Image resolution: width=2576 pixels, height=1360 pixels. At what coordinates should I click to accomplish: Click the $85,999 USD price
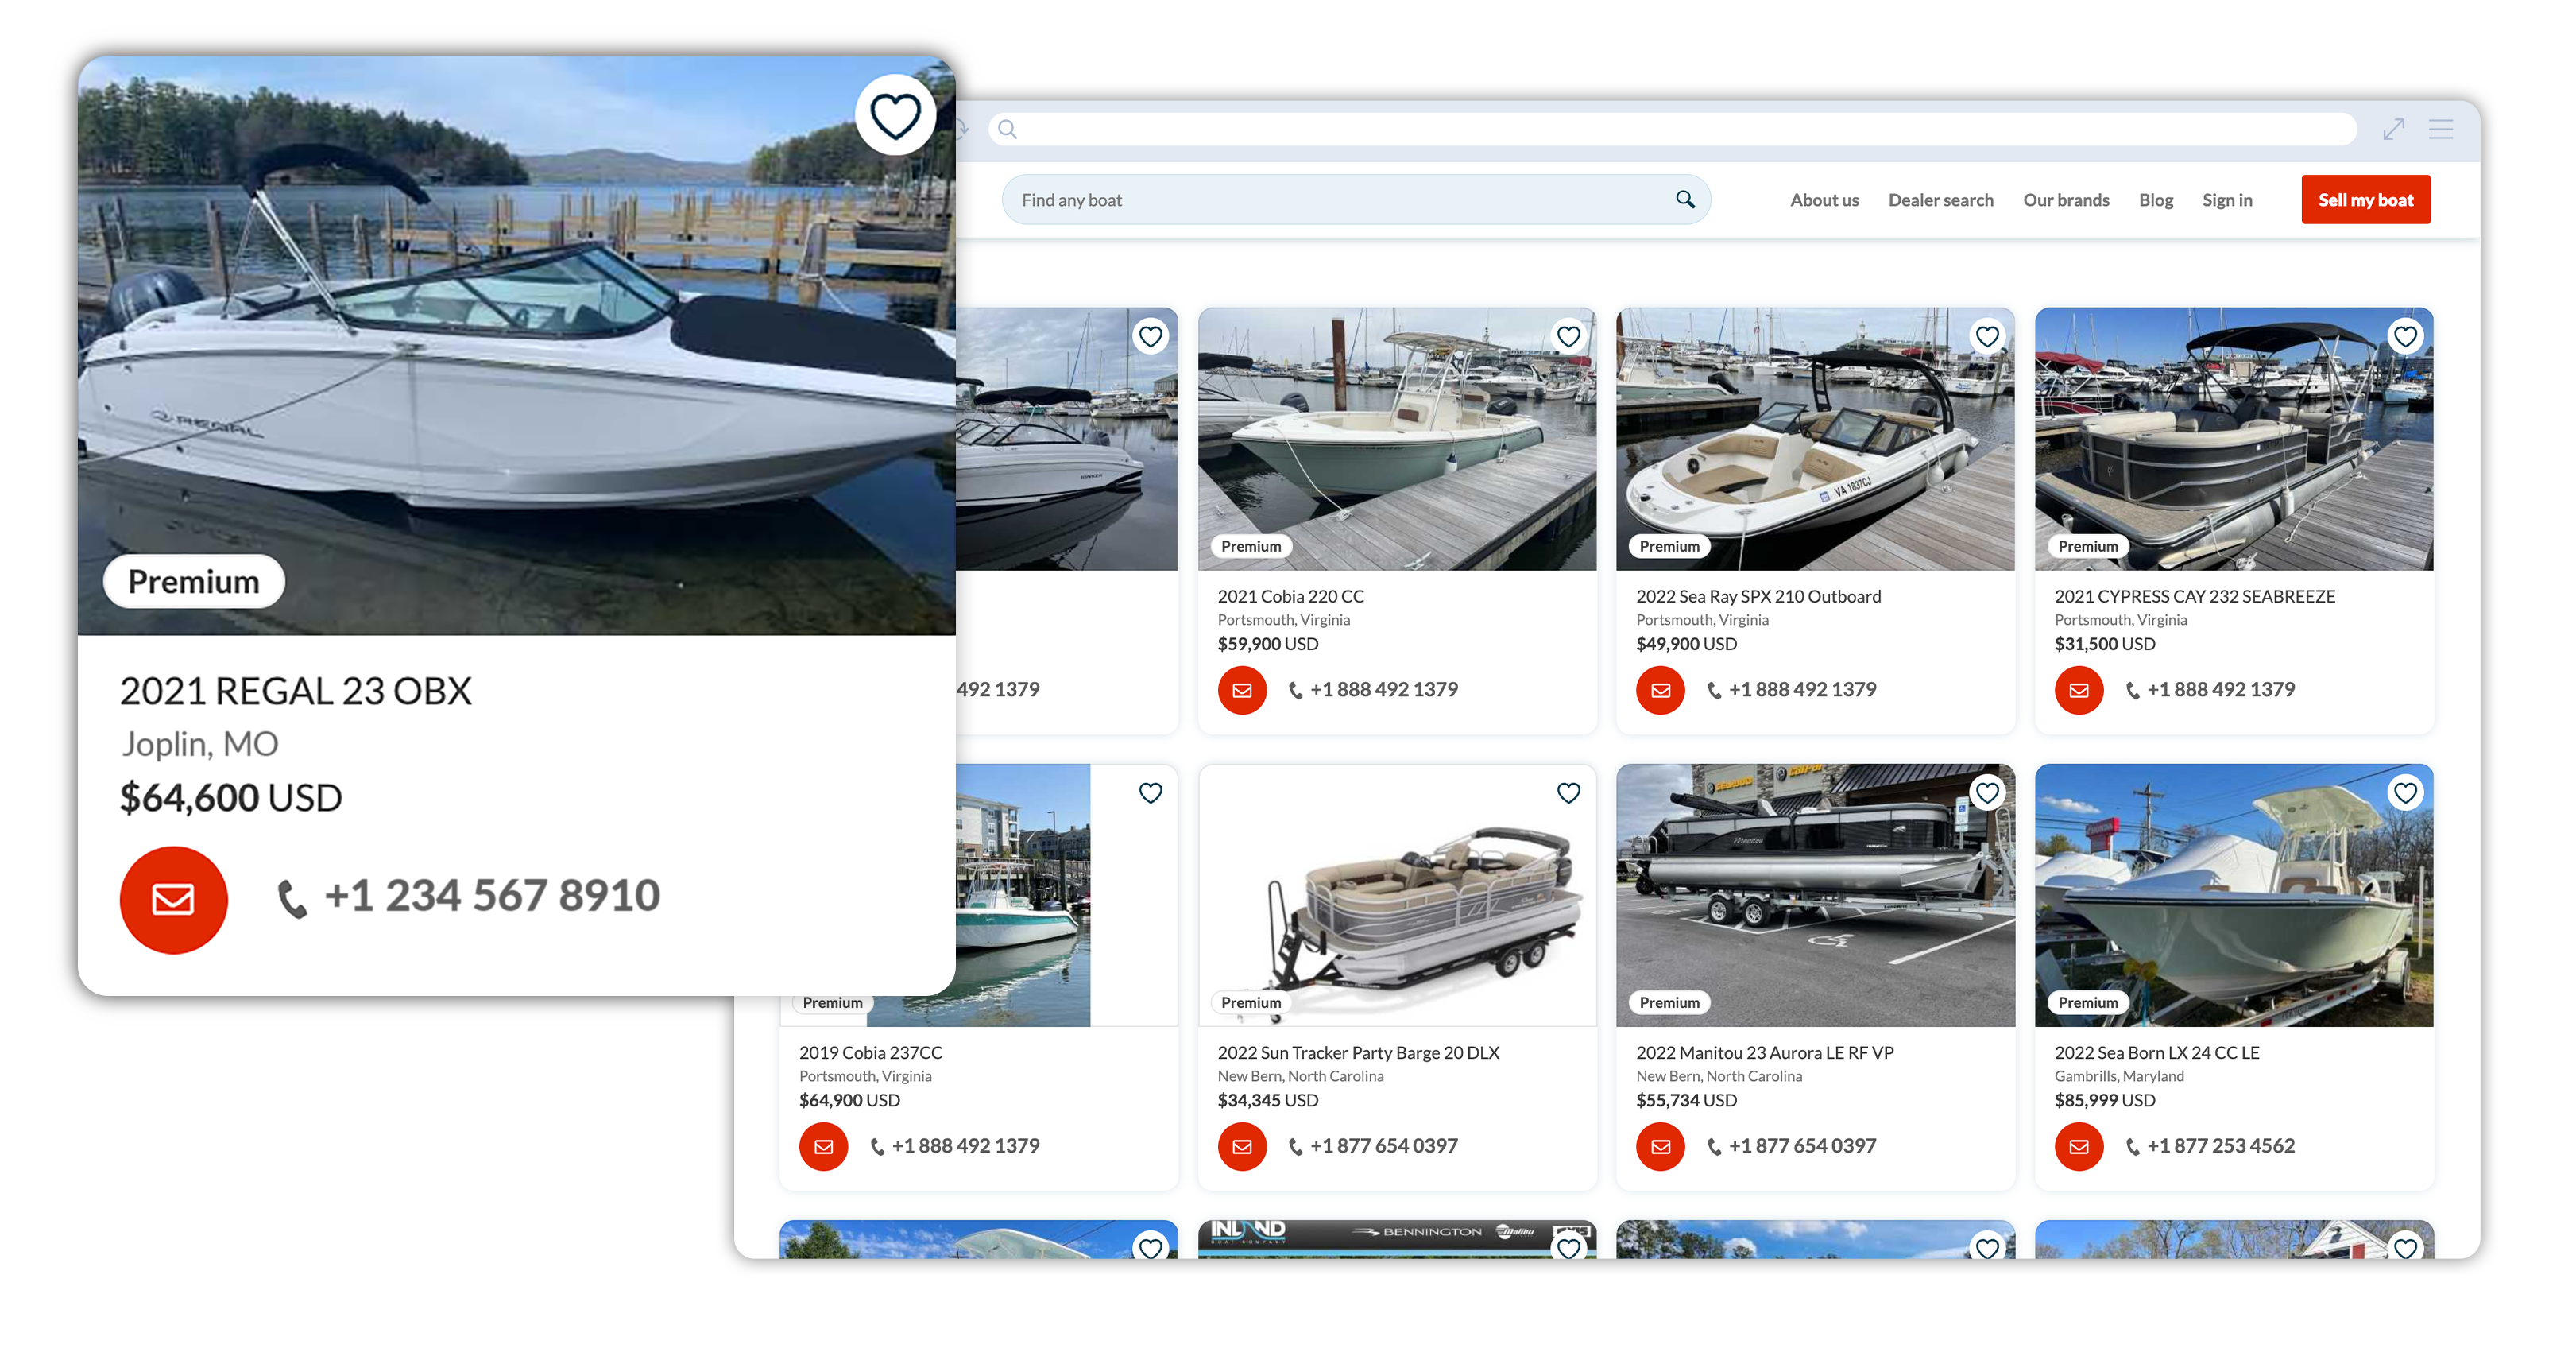click(2104, 1100)
